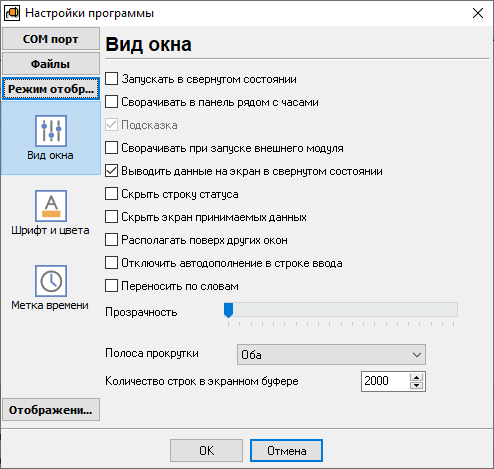
Task: Open the Шрифт и цвета icon
Action: (51, 206)
